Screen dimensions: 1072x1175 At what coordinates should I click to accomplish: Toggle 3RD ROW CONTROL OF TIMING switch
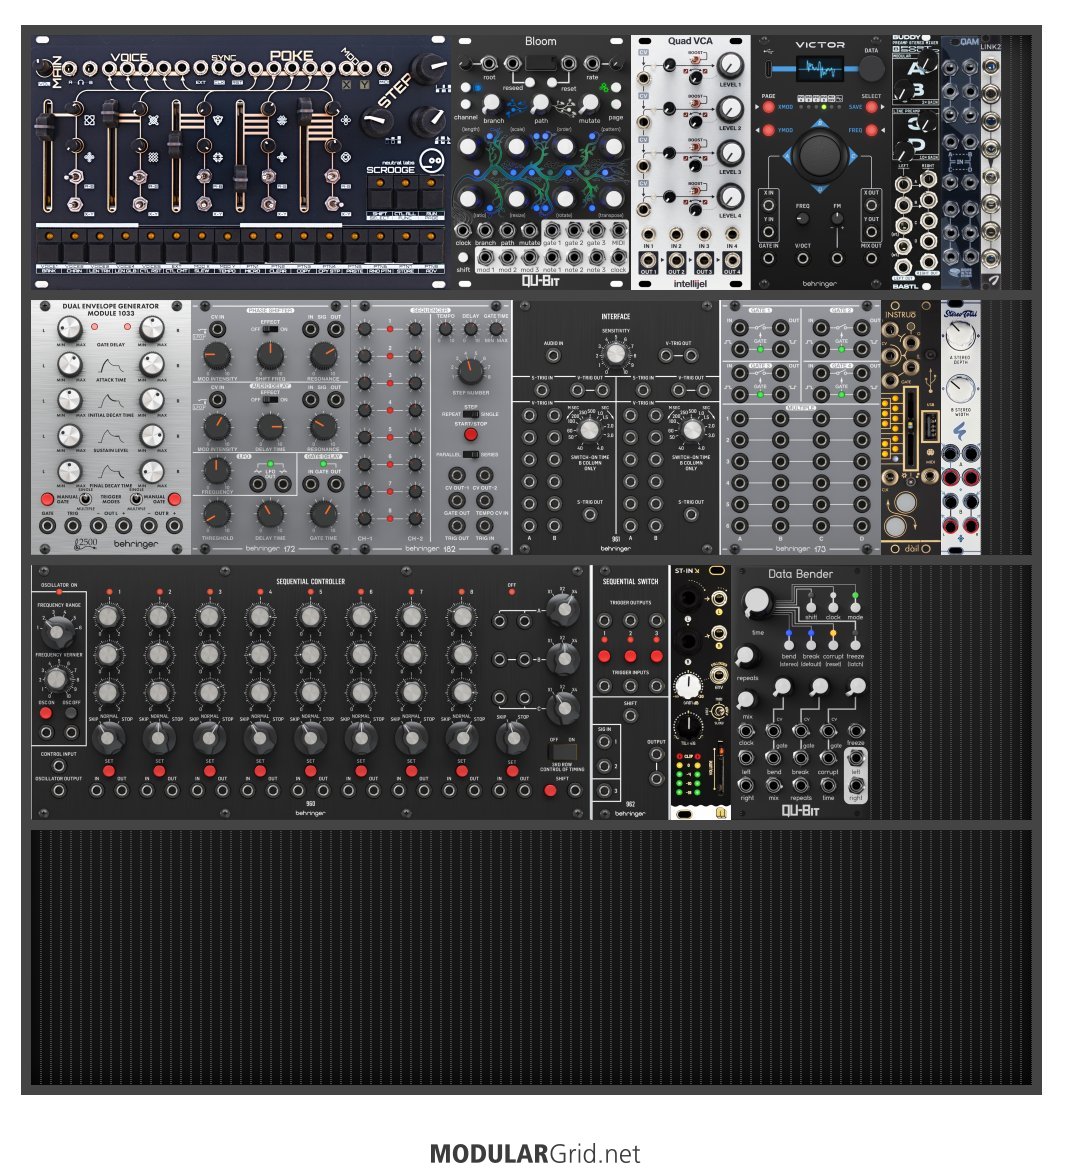[562, 752]
